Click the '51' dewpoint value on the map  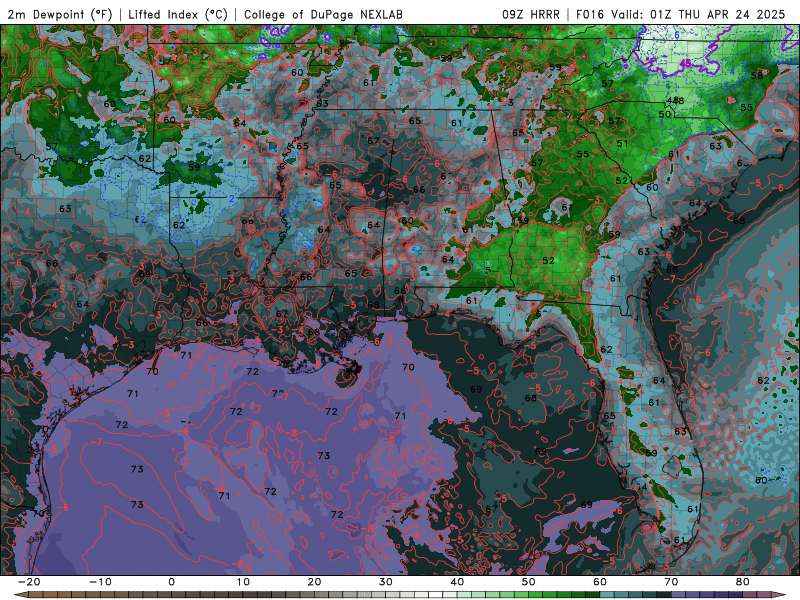[x=622, y=144]
